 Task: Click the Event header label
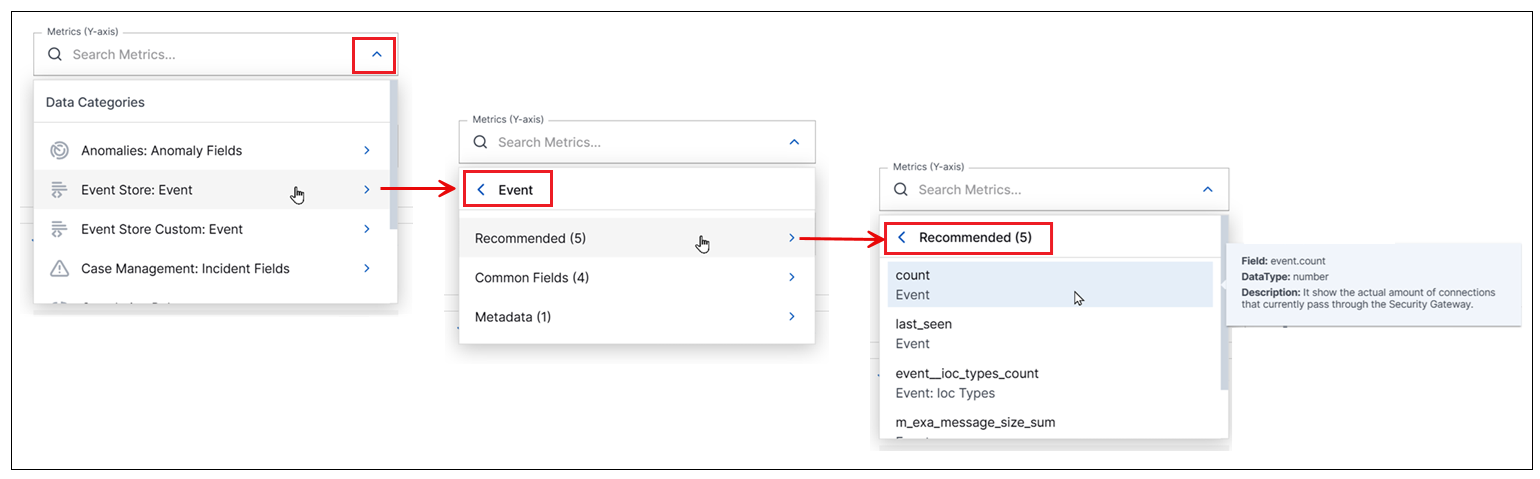[x=516, y=189]
